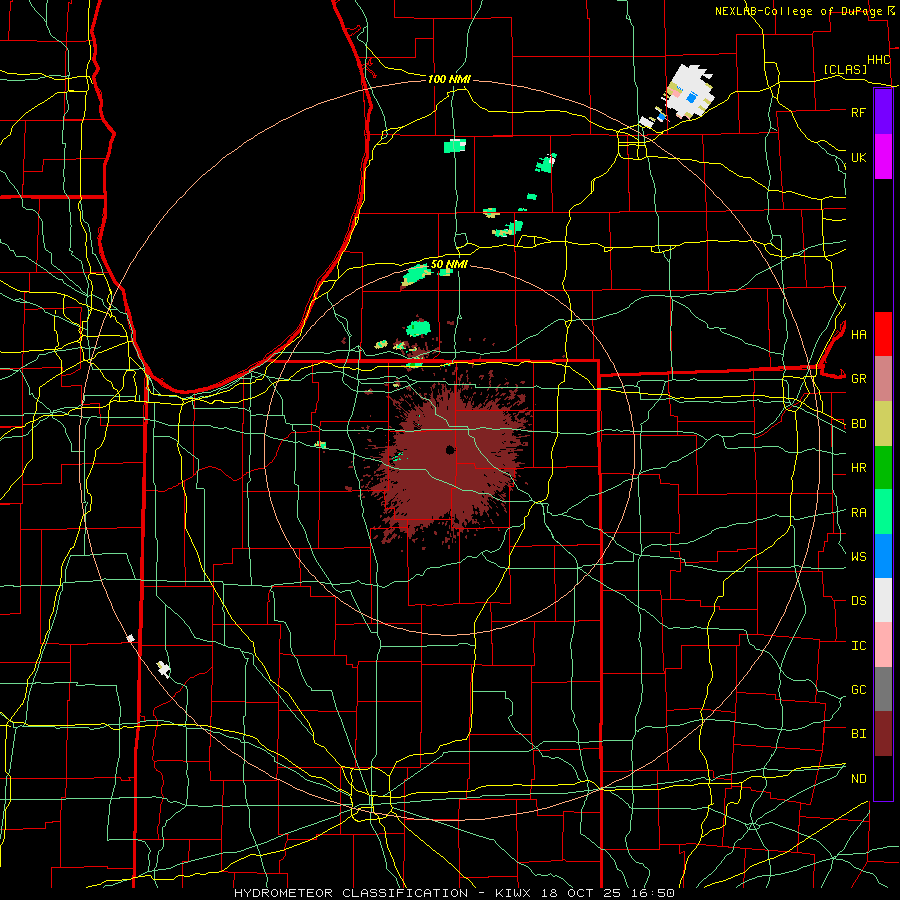Image resolution: width=900 pixels, height=900 pixels.
Task: Click the HA legend label
Action: [858, 334]
